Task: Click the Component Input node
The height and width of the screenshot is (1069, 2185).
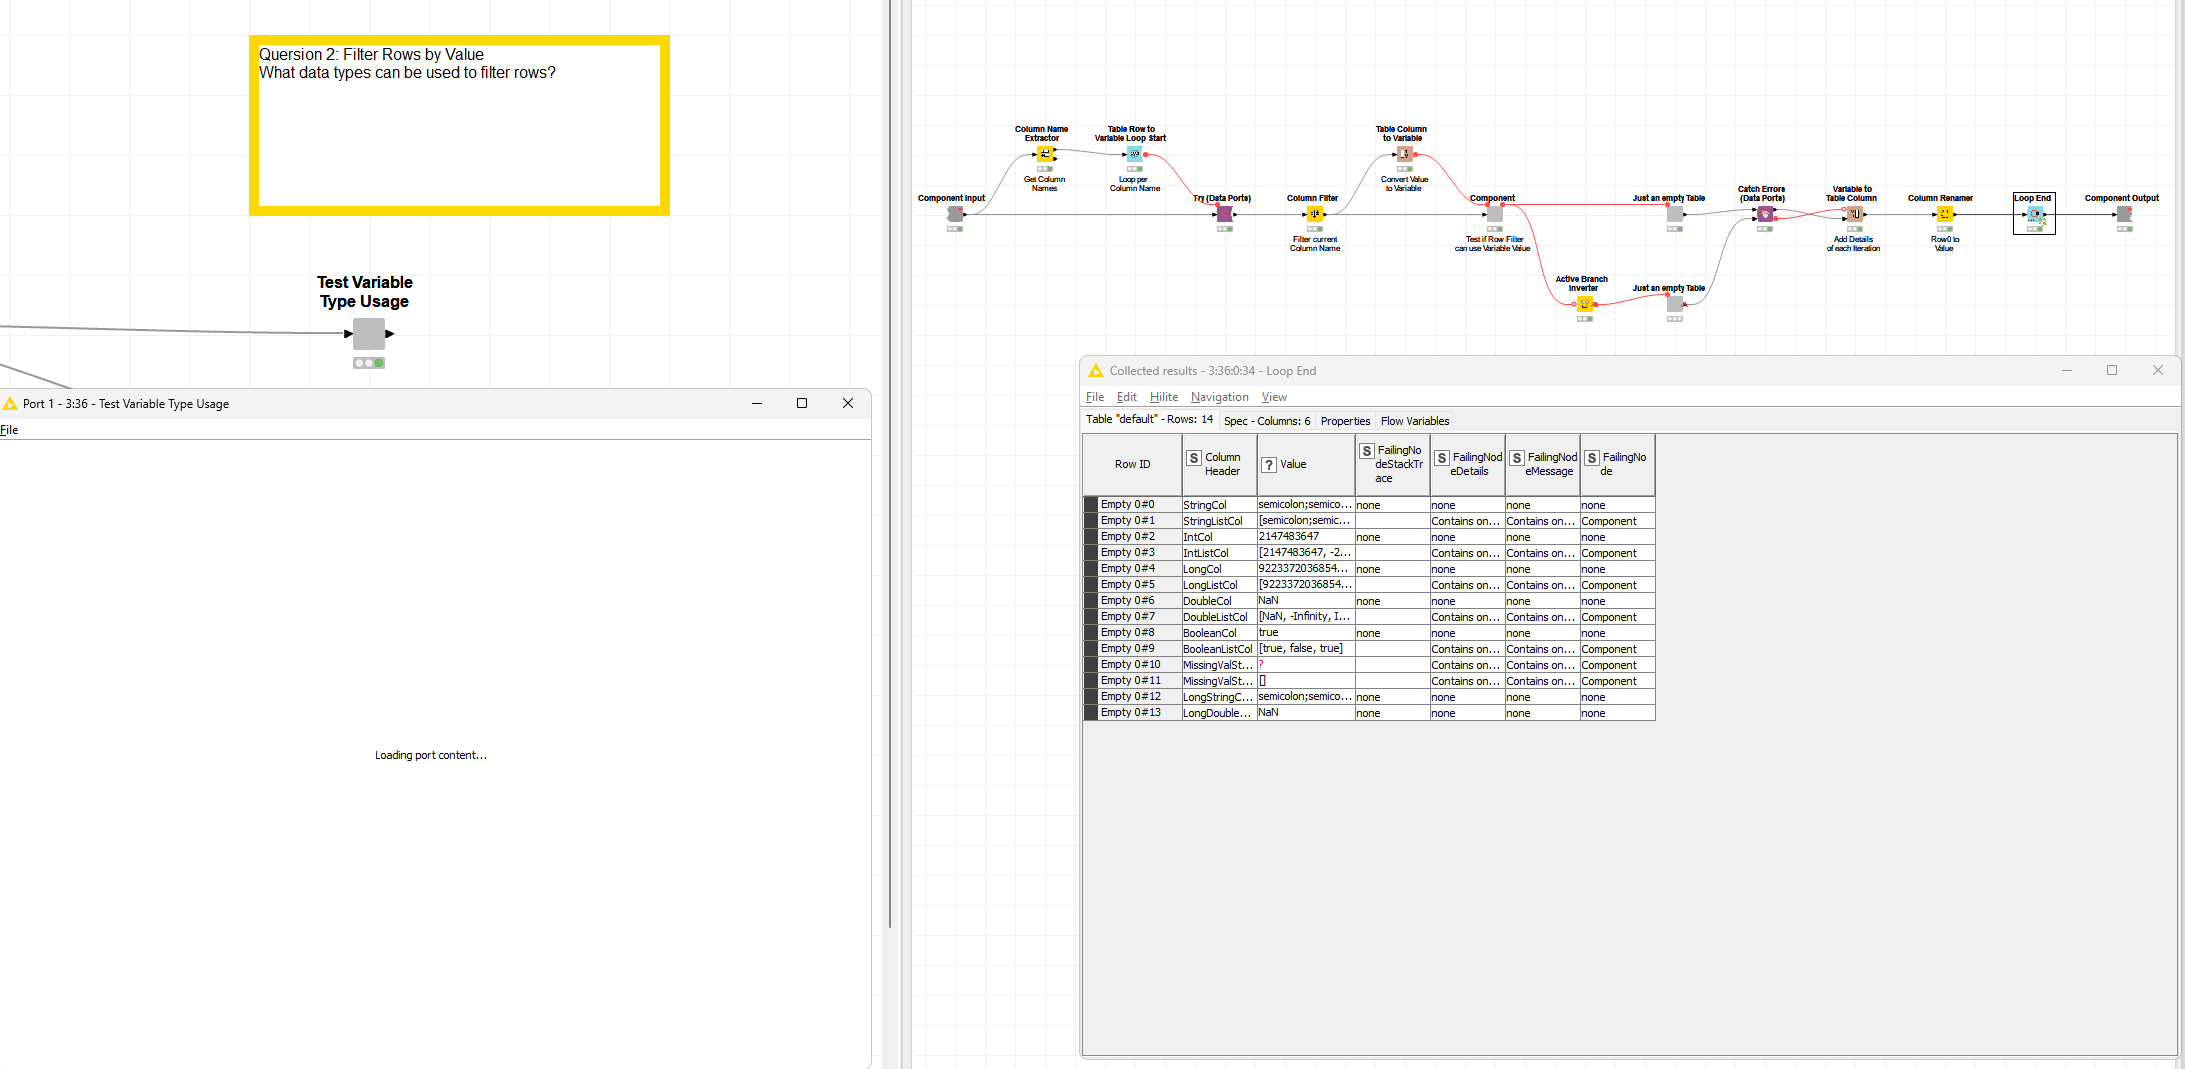Action: pyautogui.click(x=955, y=214)
